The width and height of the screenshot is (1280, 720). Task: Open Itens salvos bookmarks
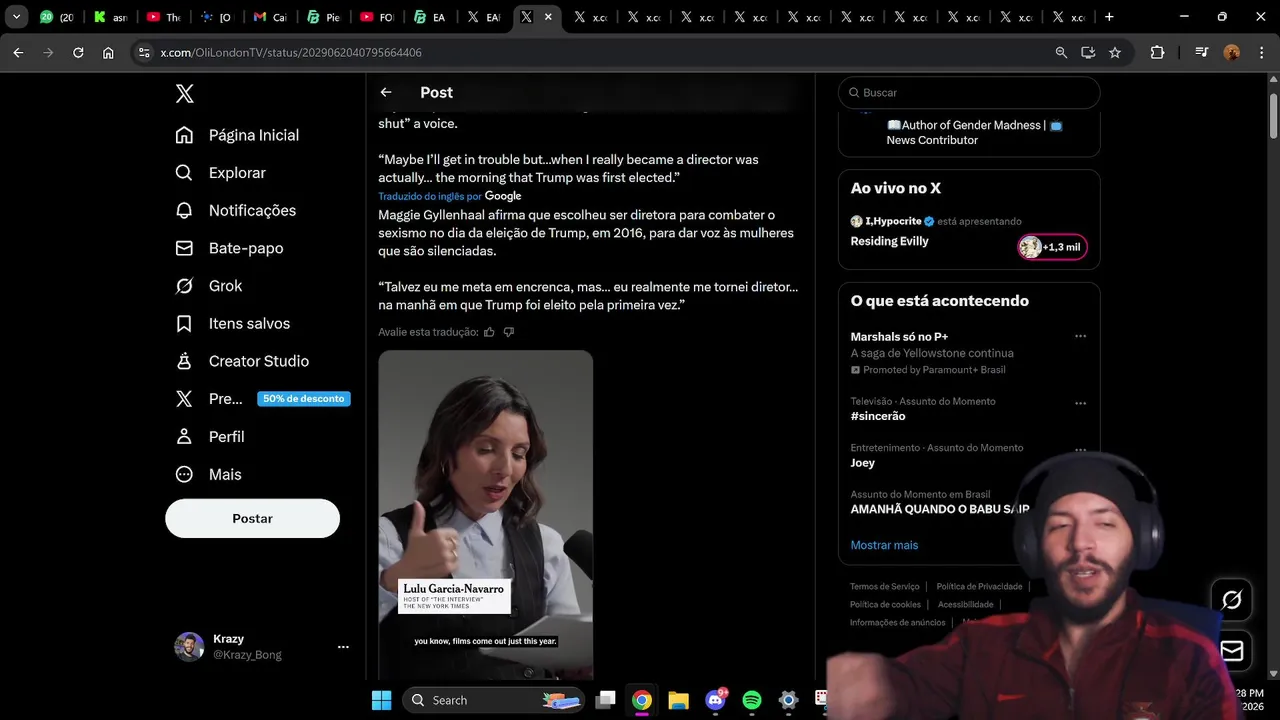(x=232, y=324)
